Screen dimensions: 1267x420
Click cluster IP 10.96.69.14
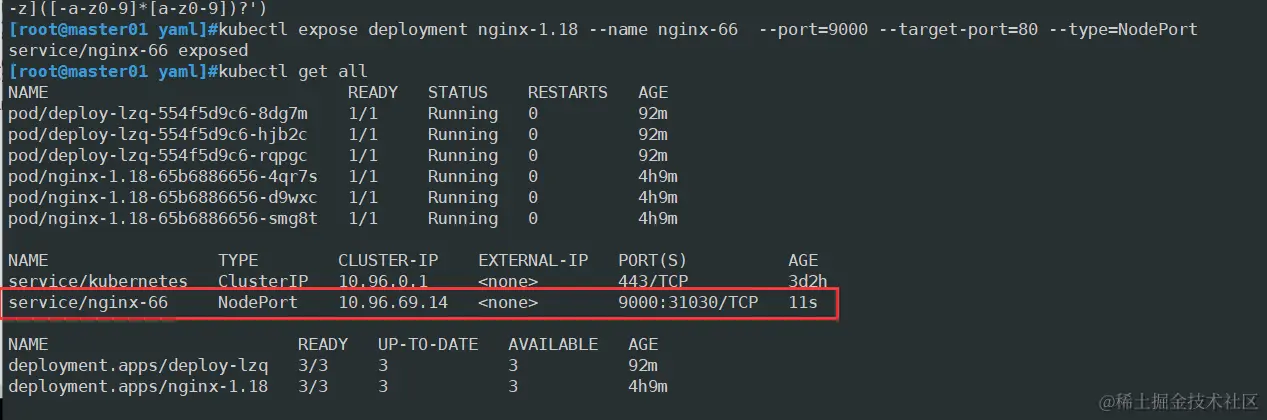[x=393, y=302]
